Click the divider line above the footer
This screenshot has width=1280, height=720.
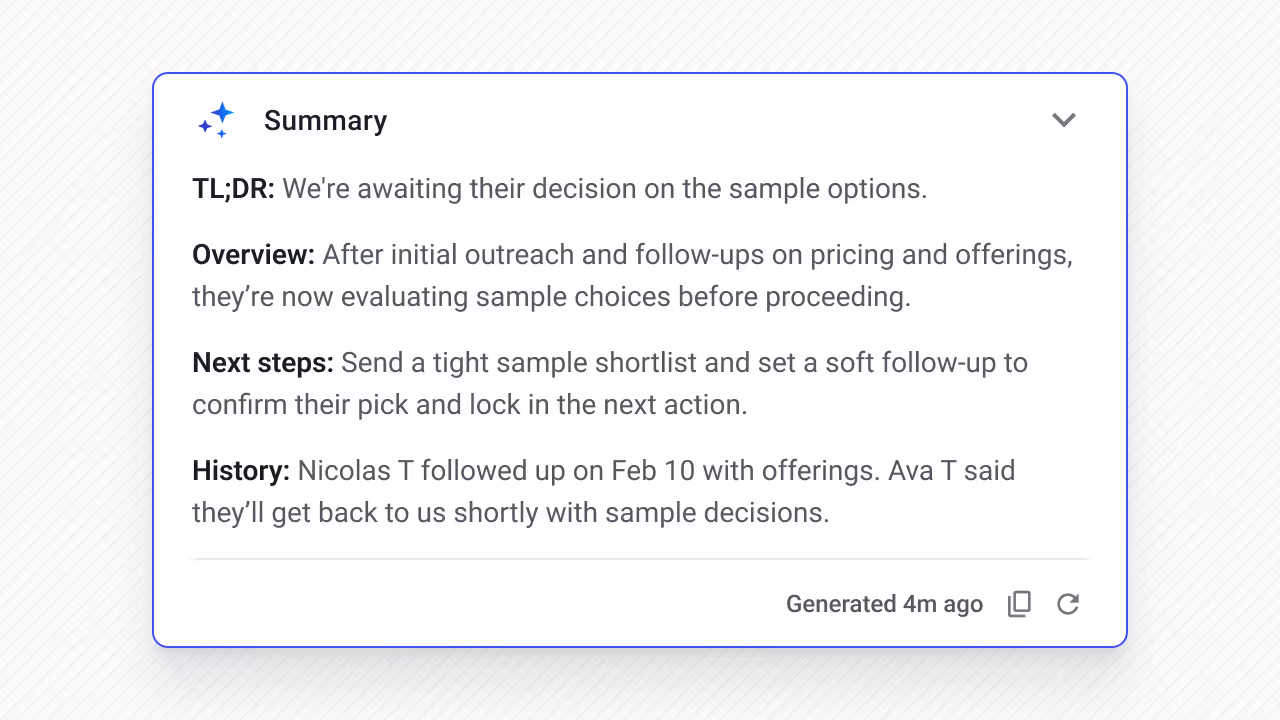(x=640, y=558)
